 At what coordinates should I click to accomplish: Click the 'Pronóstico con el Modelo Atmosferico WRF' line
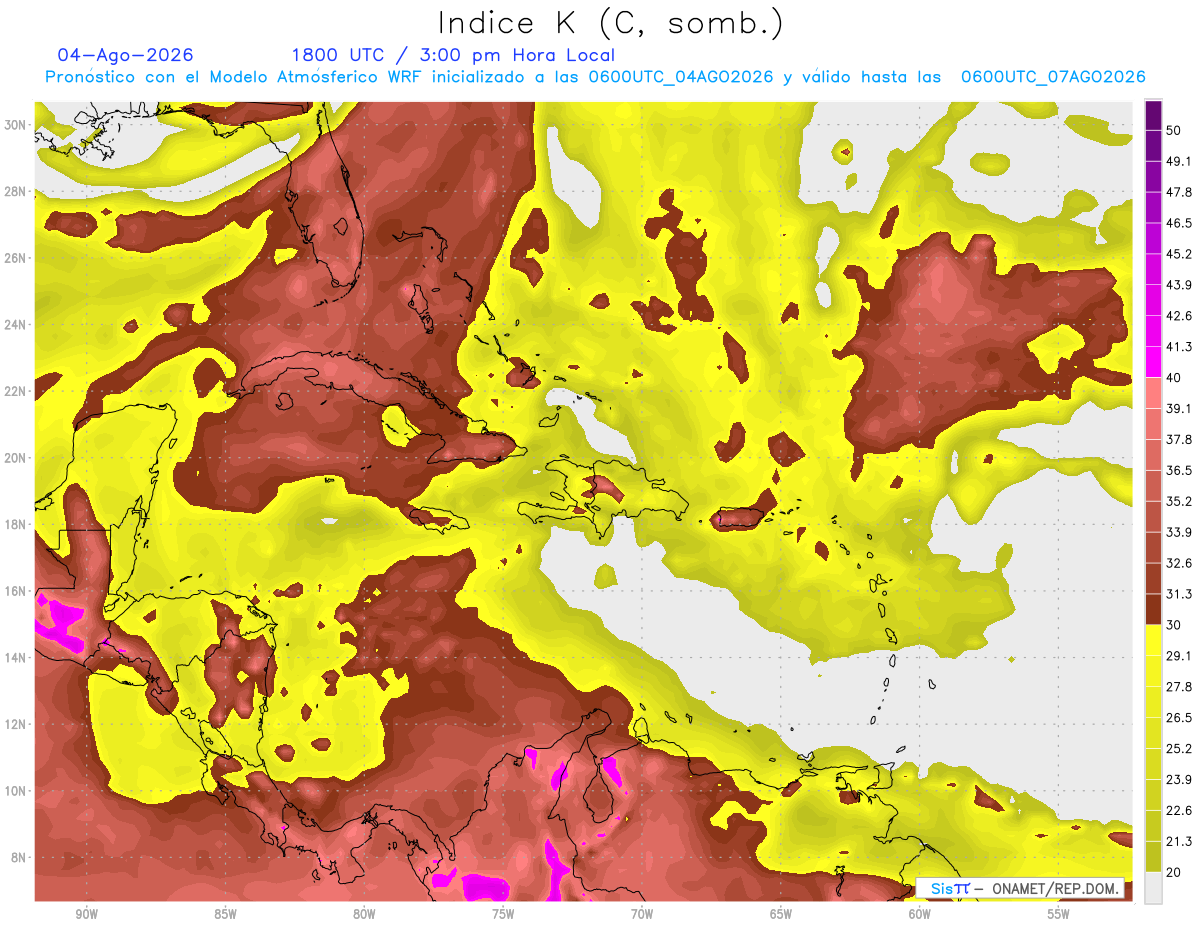pyautogui.click(x=595, y=77)
